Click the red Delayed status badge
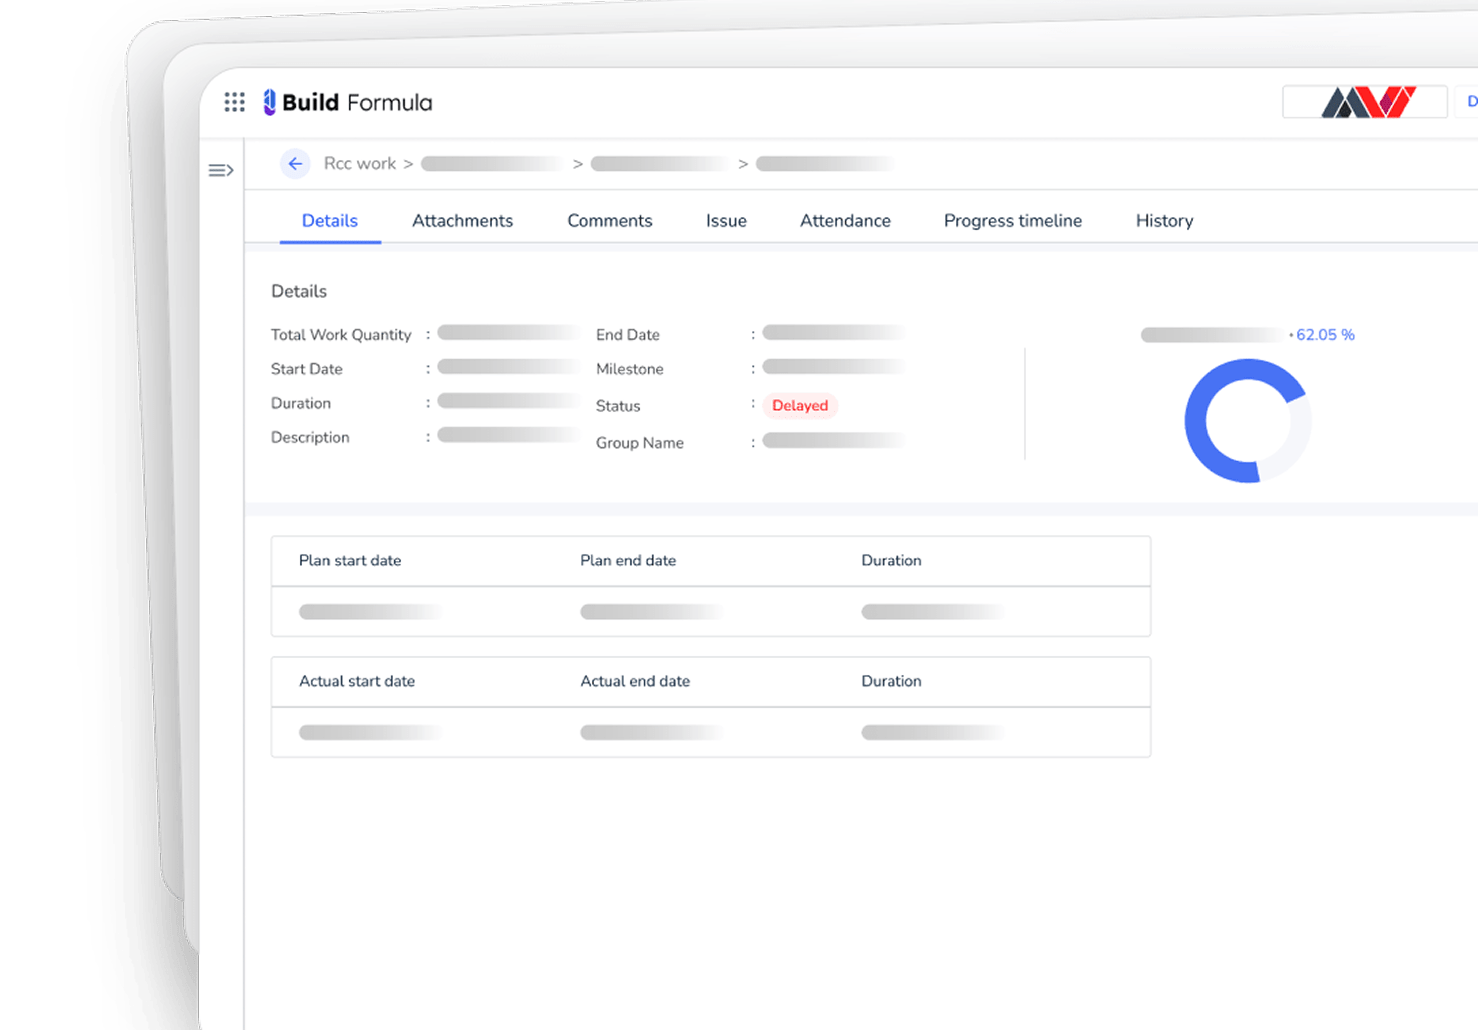 [x=800, y=406]
